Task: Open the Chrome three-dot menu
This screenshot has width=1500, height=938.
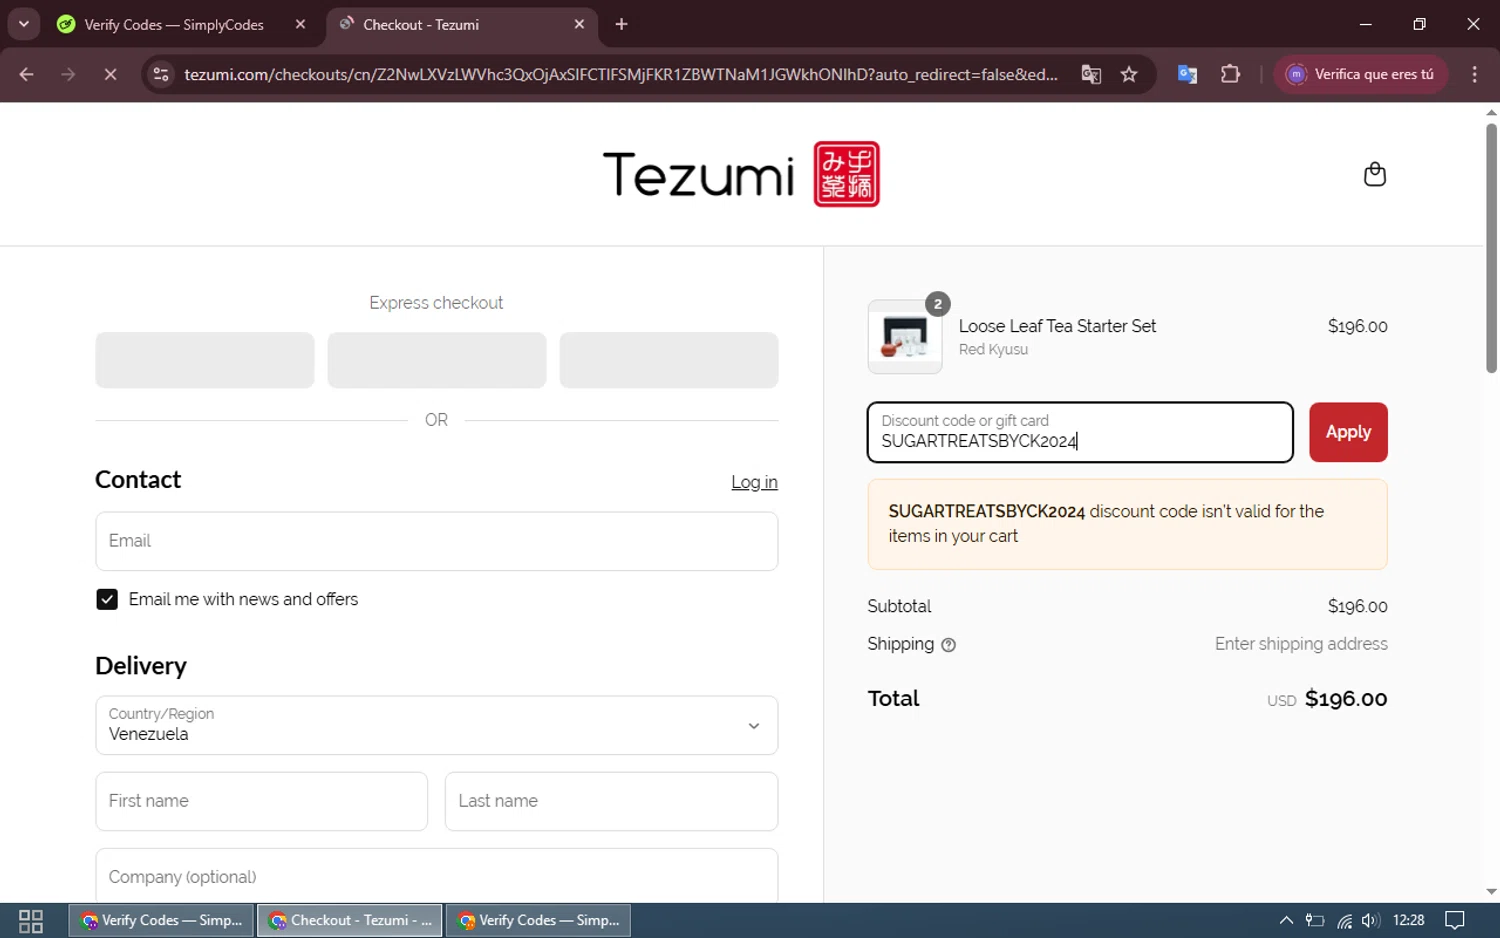Action: 1474,74
